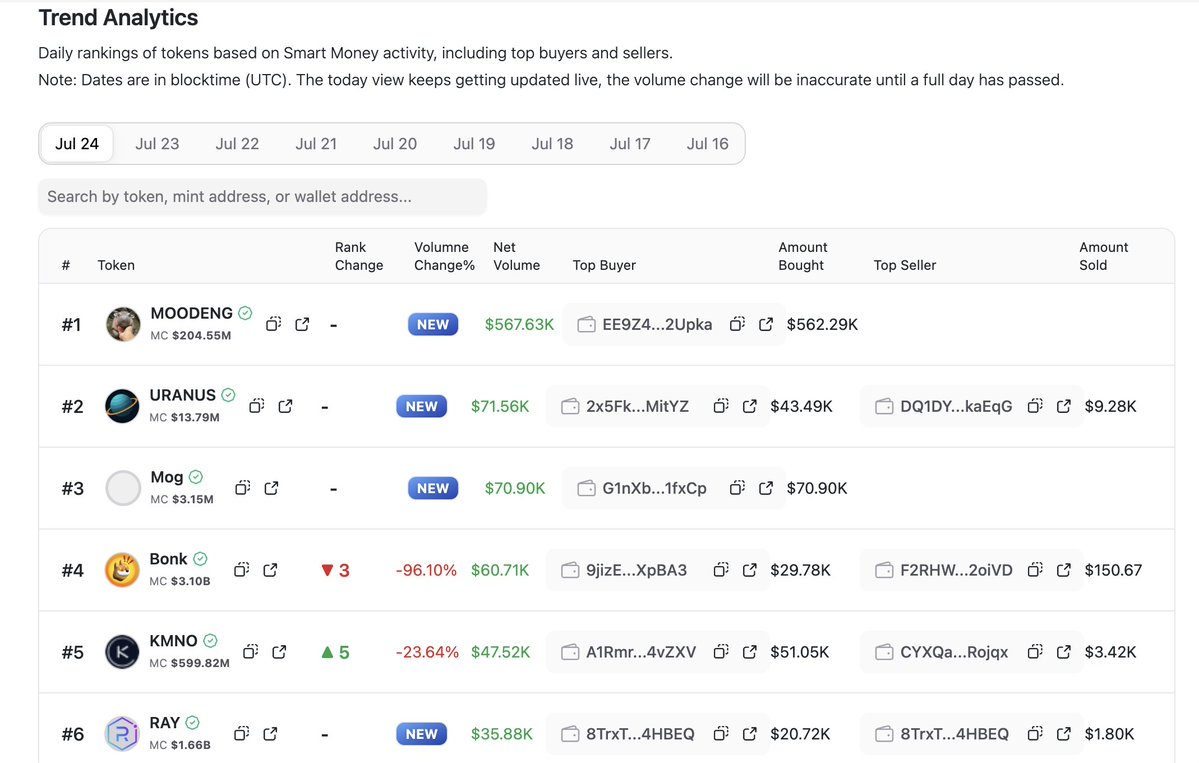The height and width of the screenshot is (763, 1199).
Task: Open top buyer wallet 9jizE...XpBA3
Action: (636, 570)
